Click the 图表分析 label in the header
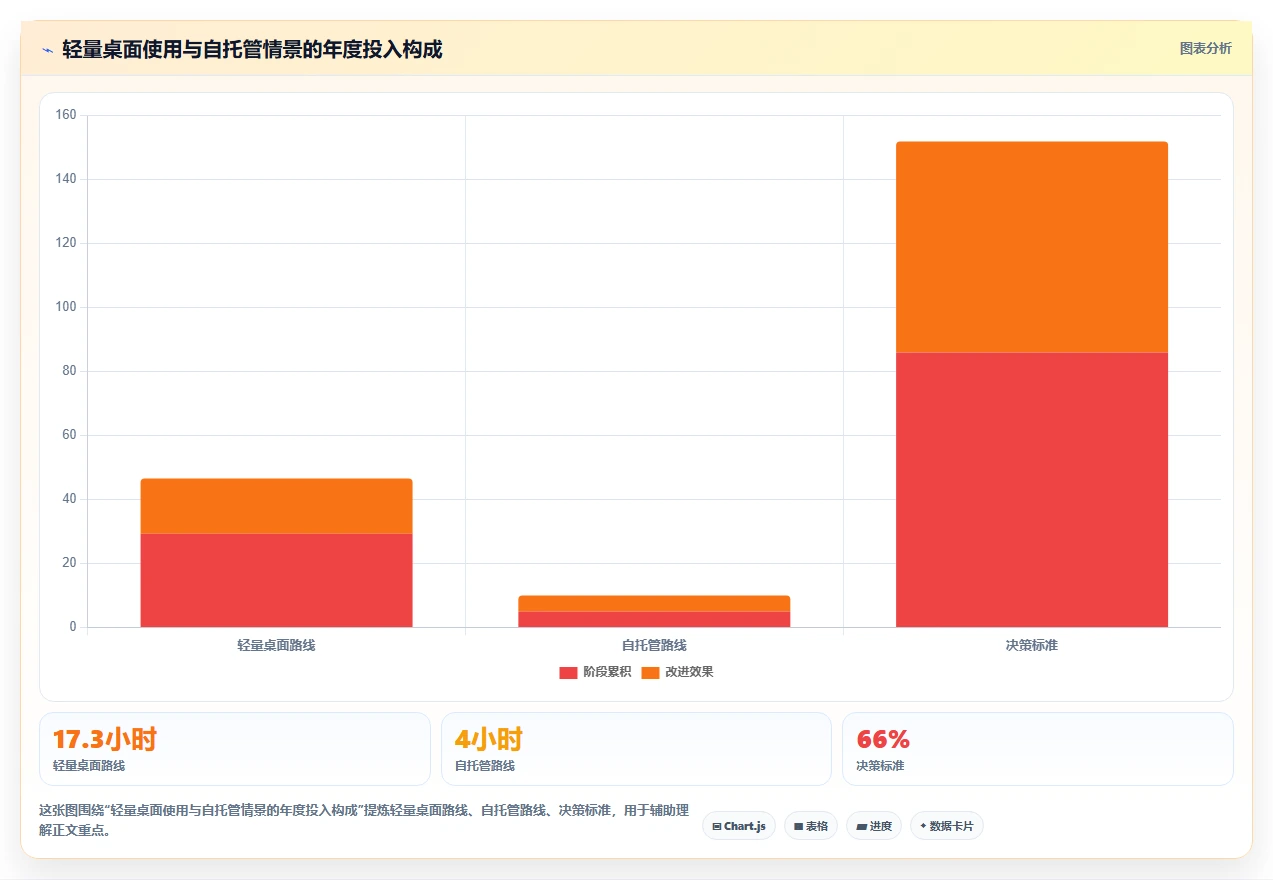1273x880 pixels. point(1205,48)
